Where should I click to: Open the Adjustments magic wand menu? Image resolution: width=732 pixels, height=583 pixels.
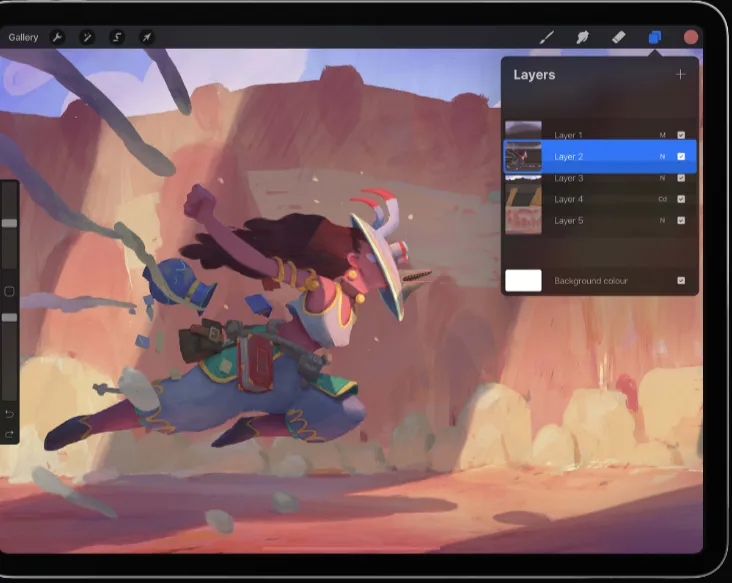coord(87,37)
